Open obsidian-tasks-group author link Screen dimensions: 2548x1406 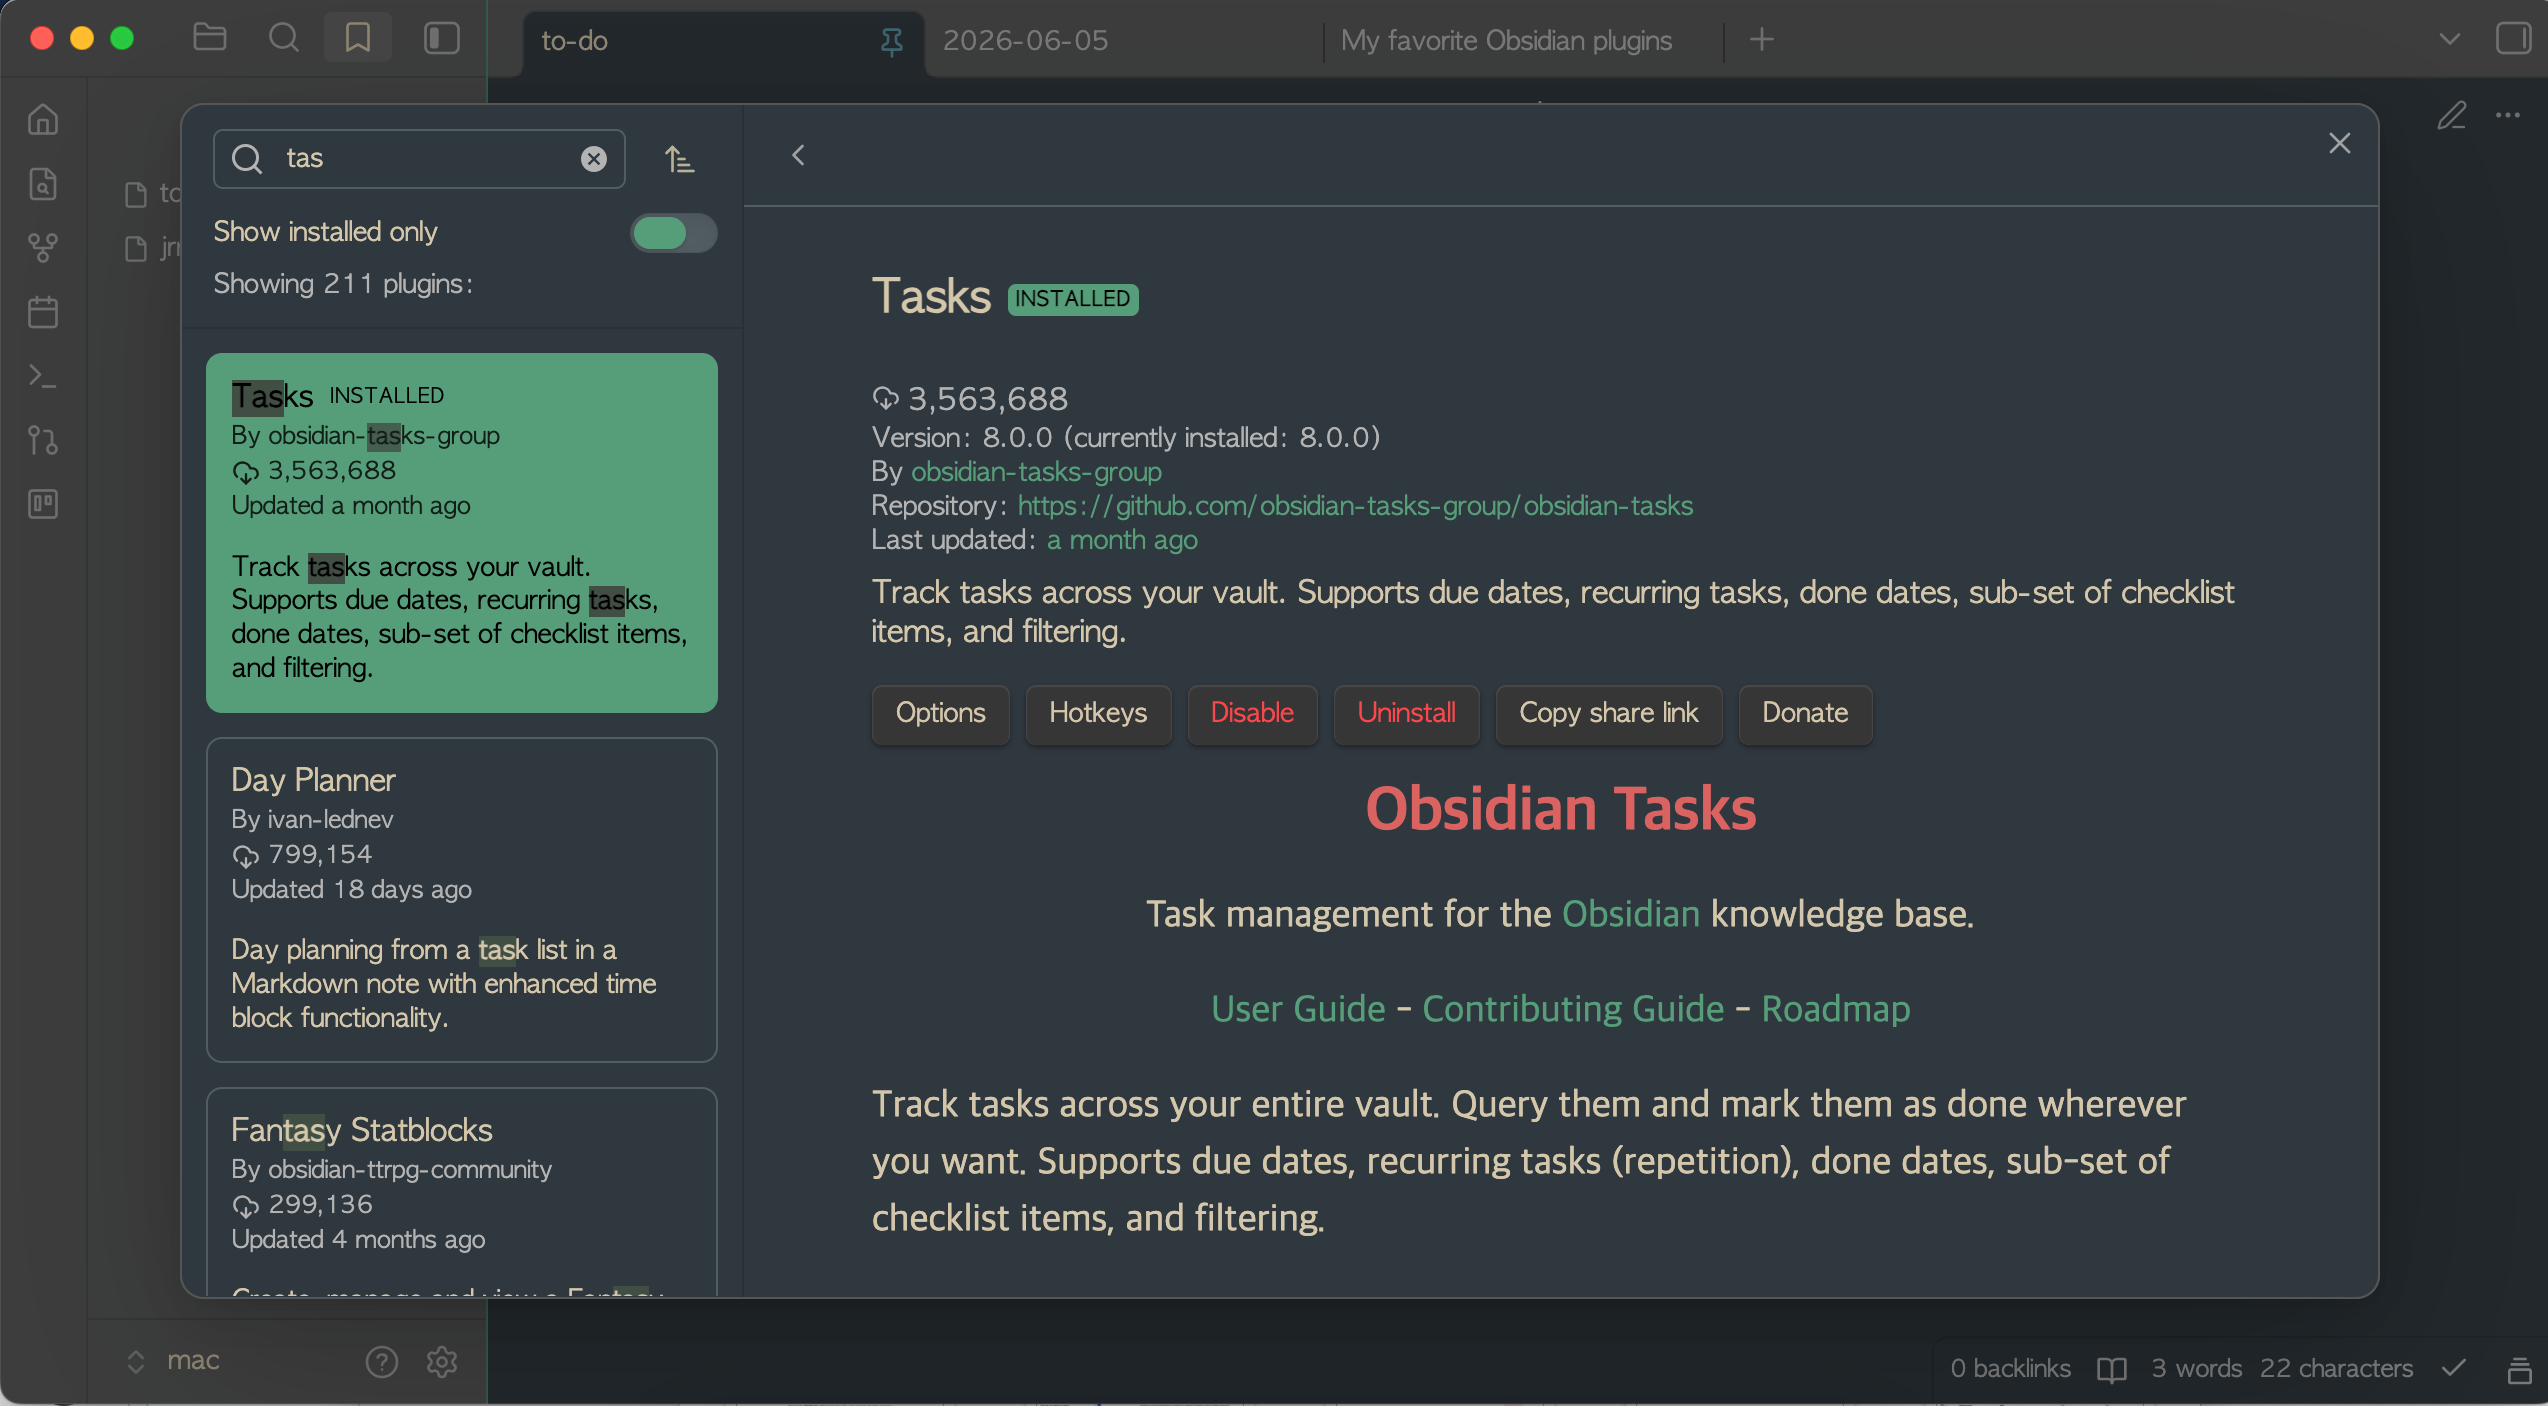coord(1036,471)
